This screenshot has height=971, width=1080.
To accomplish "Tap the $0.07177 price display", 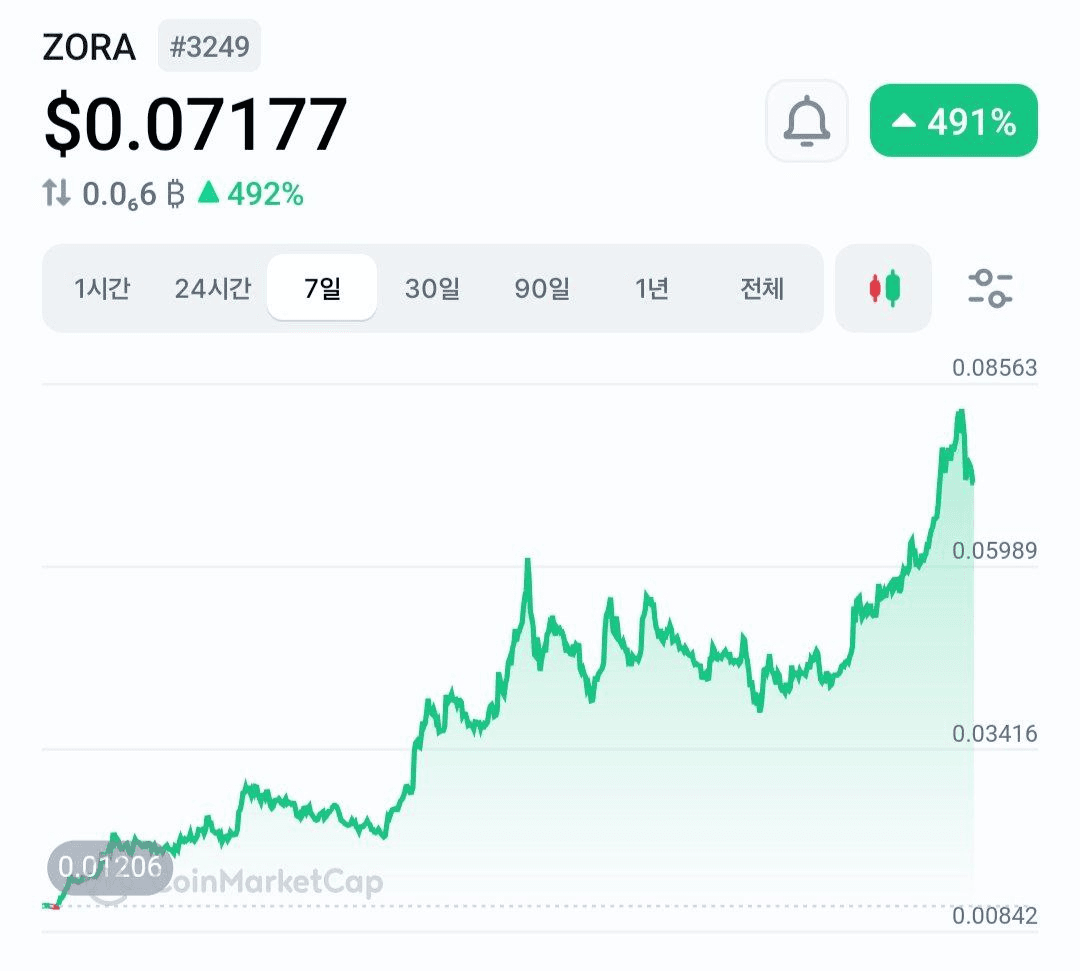I will click(x=196, y=124).
